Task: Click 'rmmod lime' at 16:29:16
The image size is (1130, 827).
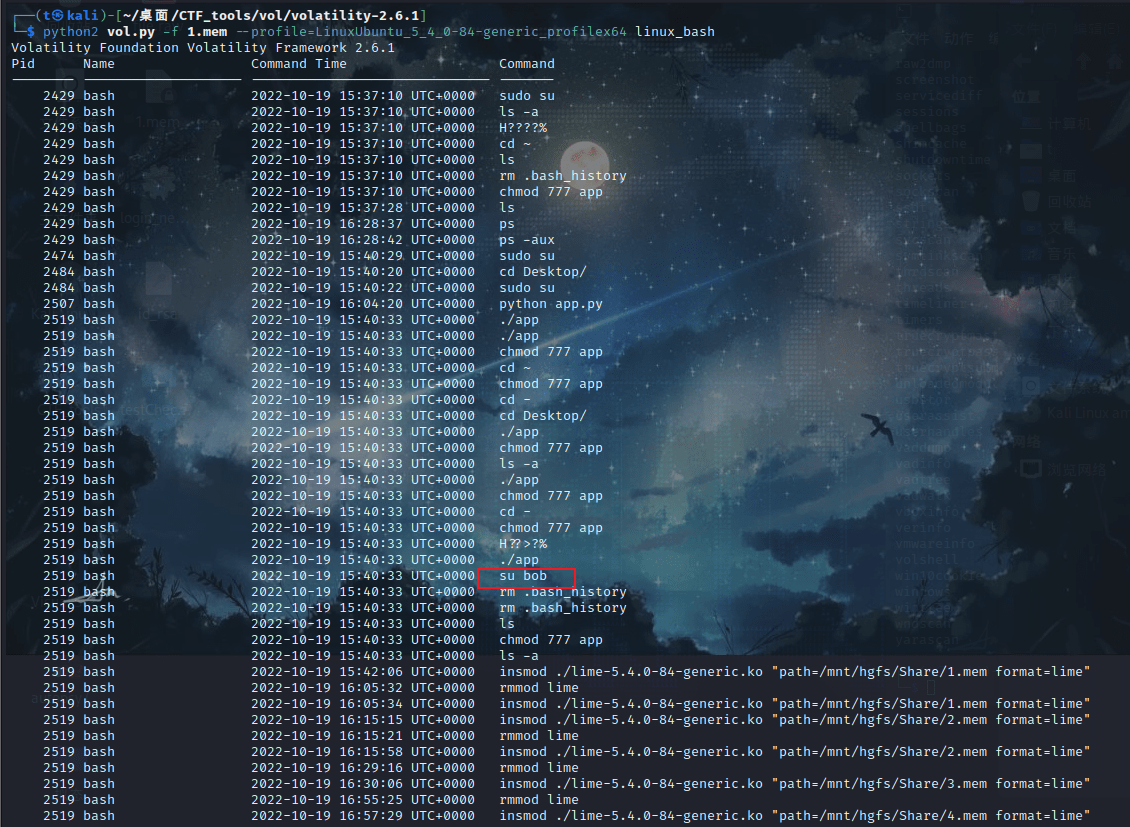Action: click(x=539, y=767)
